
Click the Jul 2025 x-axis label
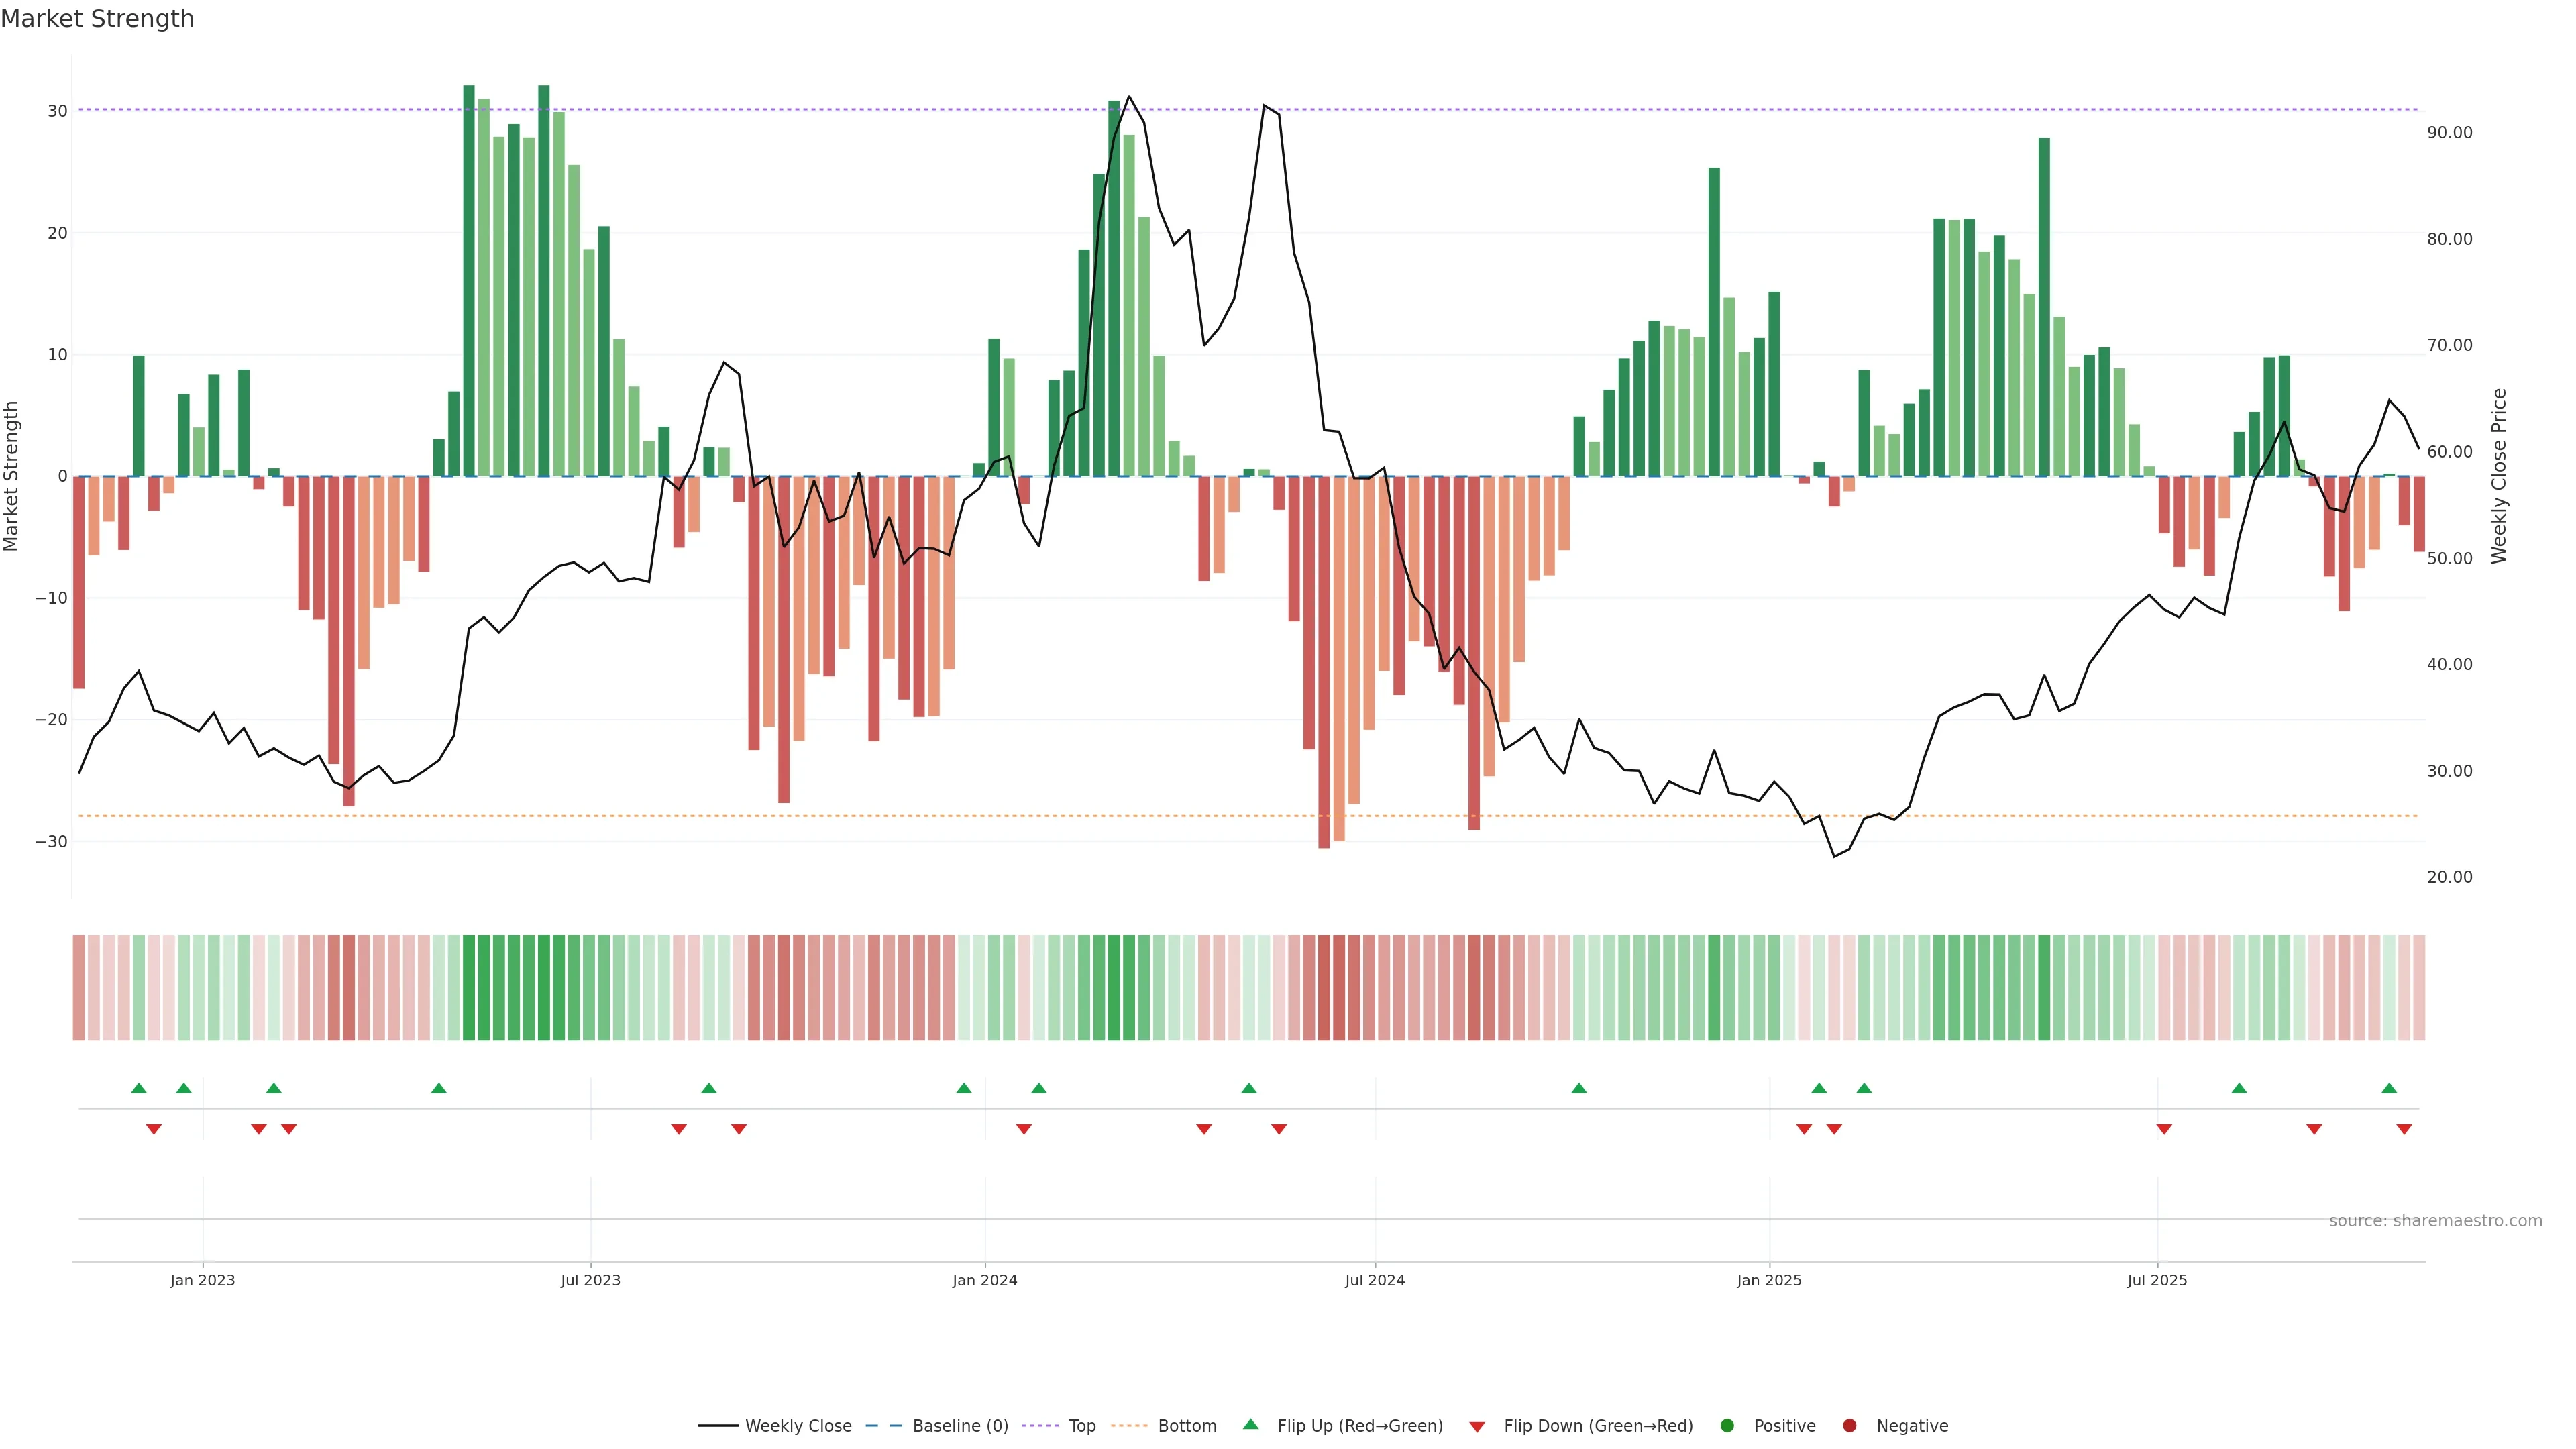coord(2157,1280)
